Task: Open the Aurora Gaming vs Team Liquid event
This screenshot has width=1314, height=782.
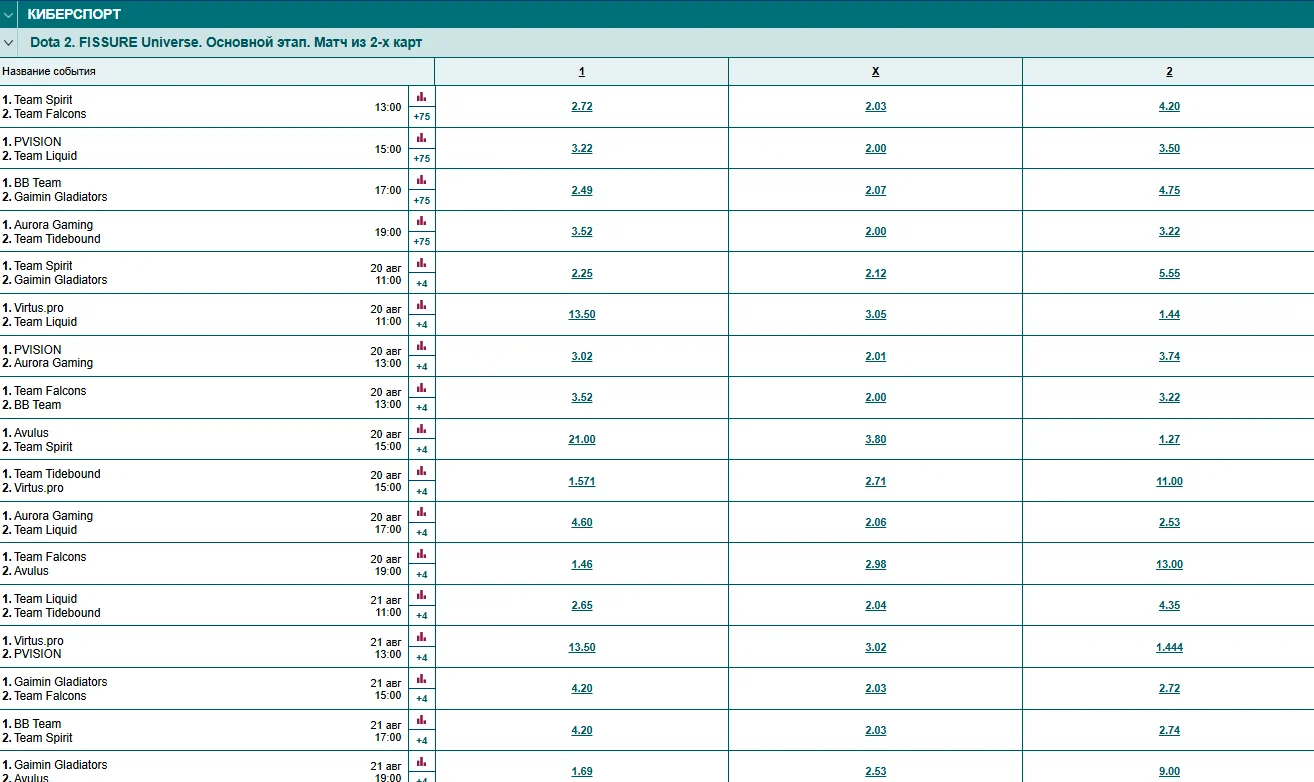Action: point(53,523)
